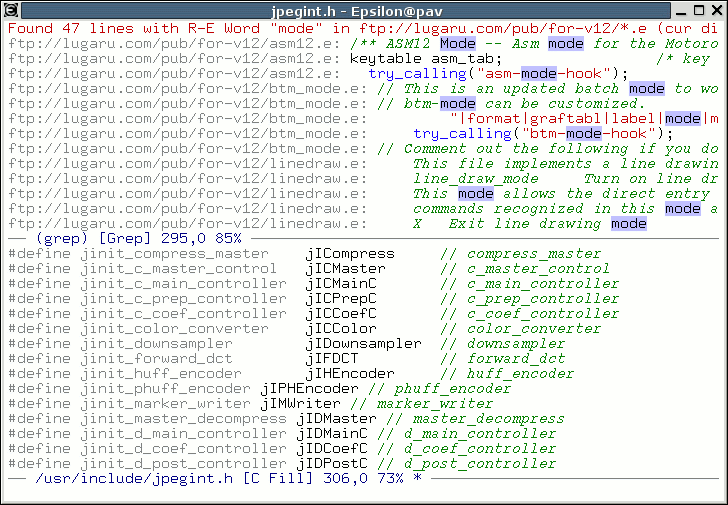Place cursor on jIPHEncoder identifier
Image resolution: width=728 pixels, height=505 pixels.
pos(309,388)
